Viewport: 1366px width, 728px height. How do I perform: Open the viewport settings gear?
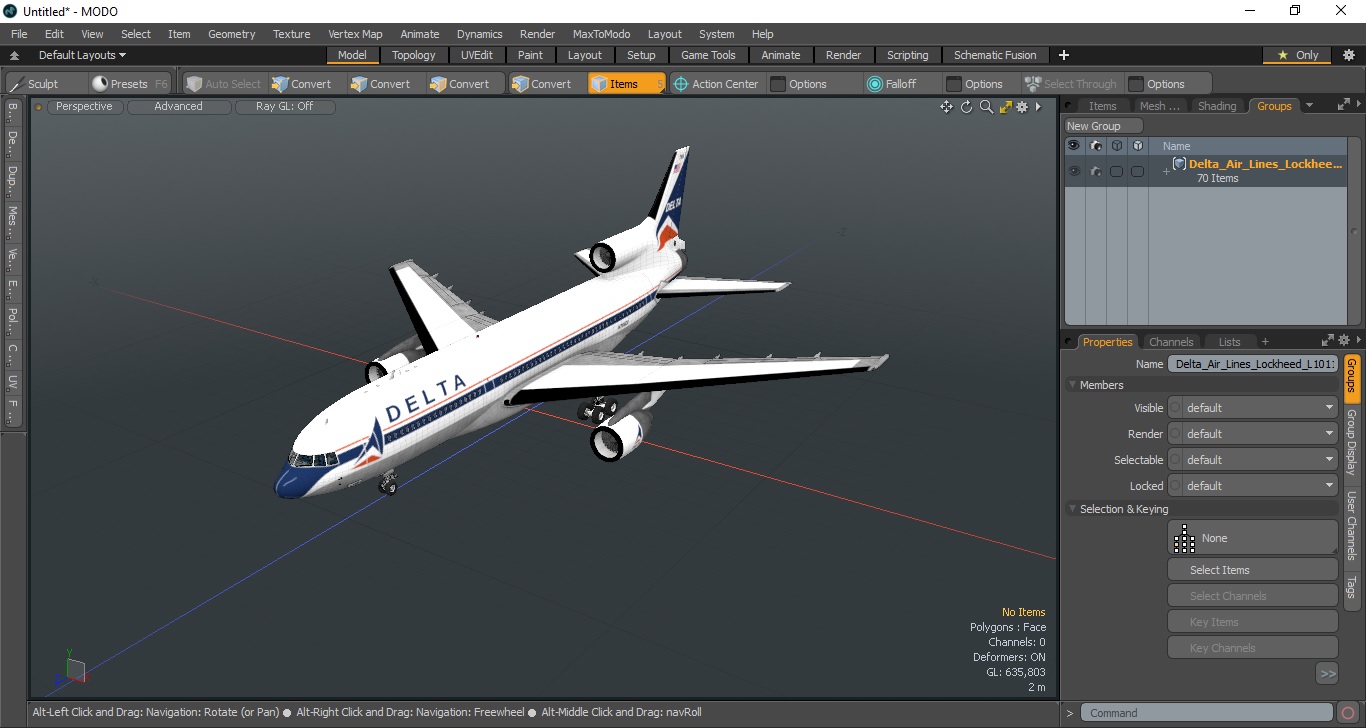tap(1022, 107)
